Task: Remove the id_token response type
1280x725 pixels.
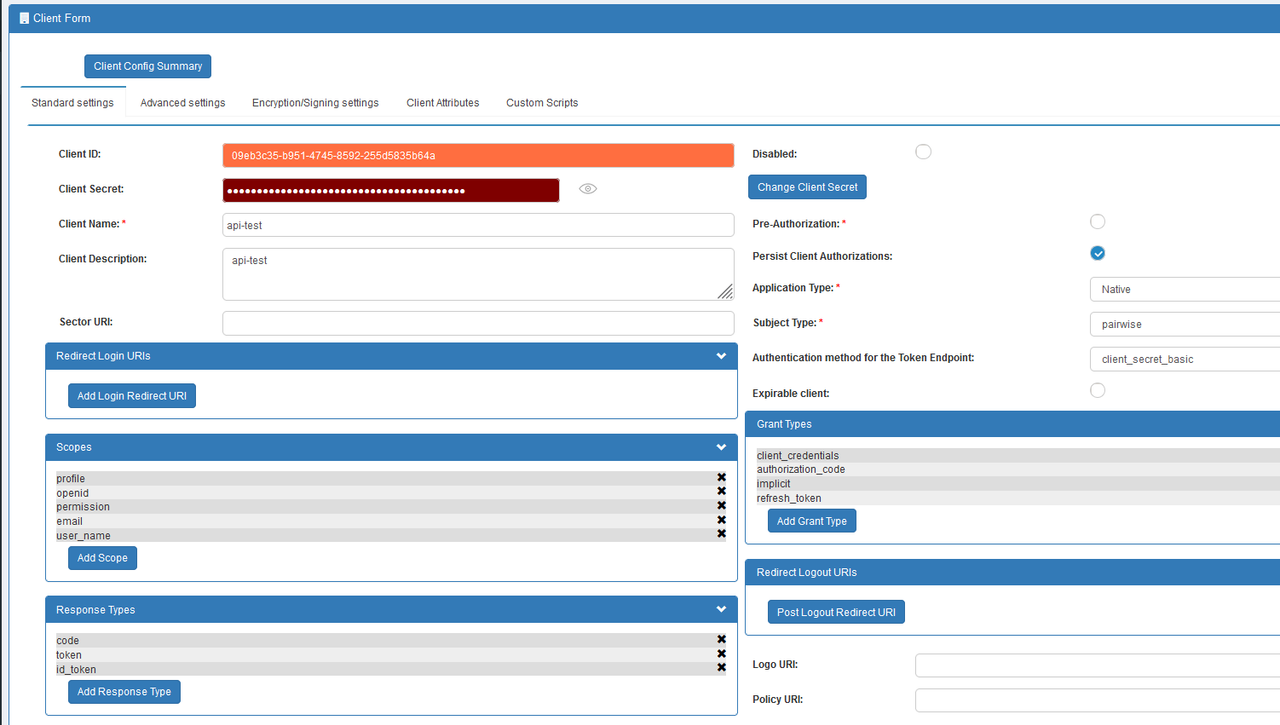Action: [721, 668]
